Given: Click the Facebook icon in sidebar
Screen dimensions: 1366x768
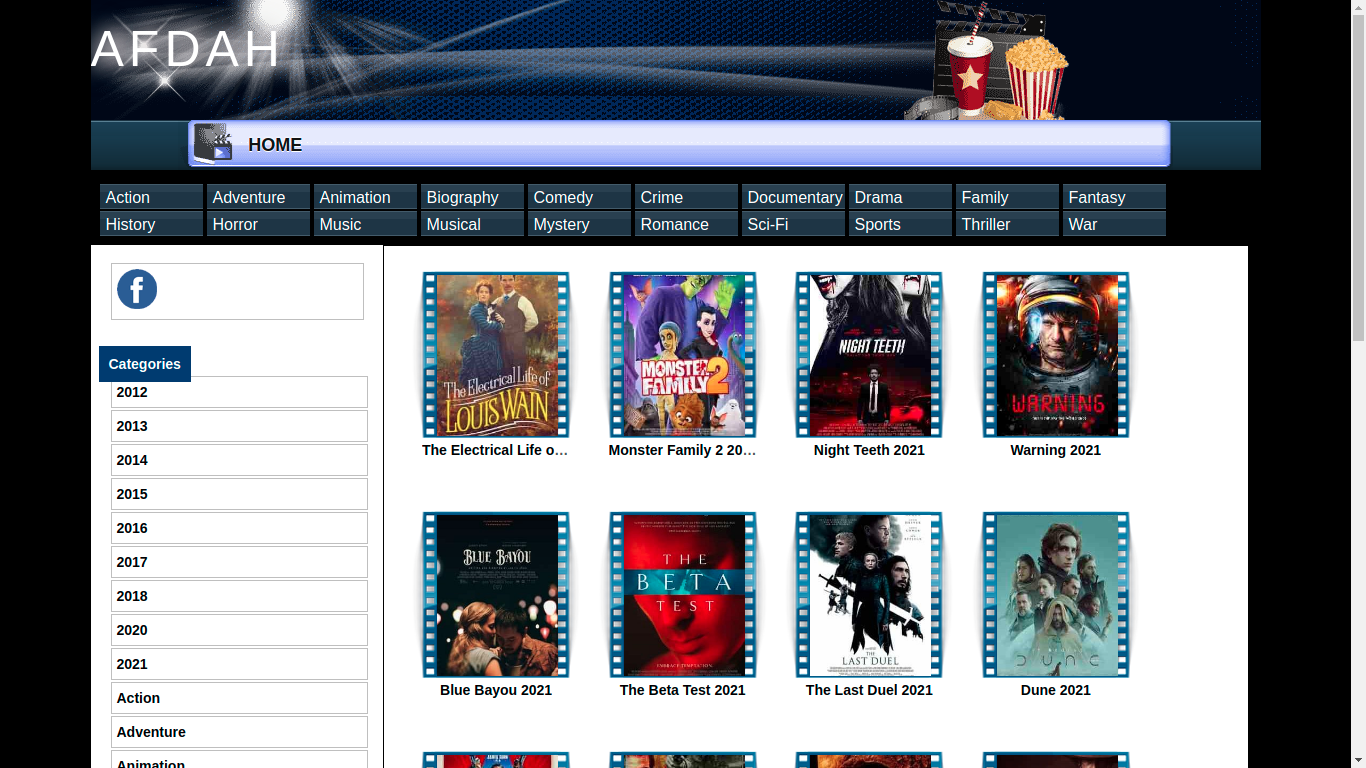Looking at the screenshot, I should [137, 290].
